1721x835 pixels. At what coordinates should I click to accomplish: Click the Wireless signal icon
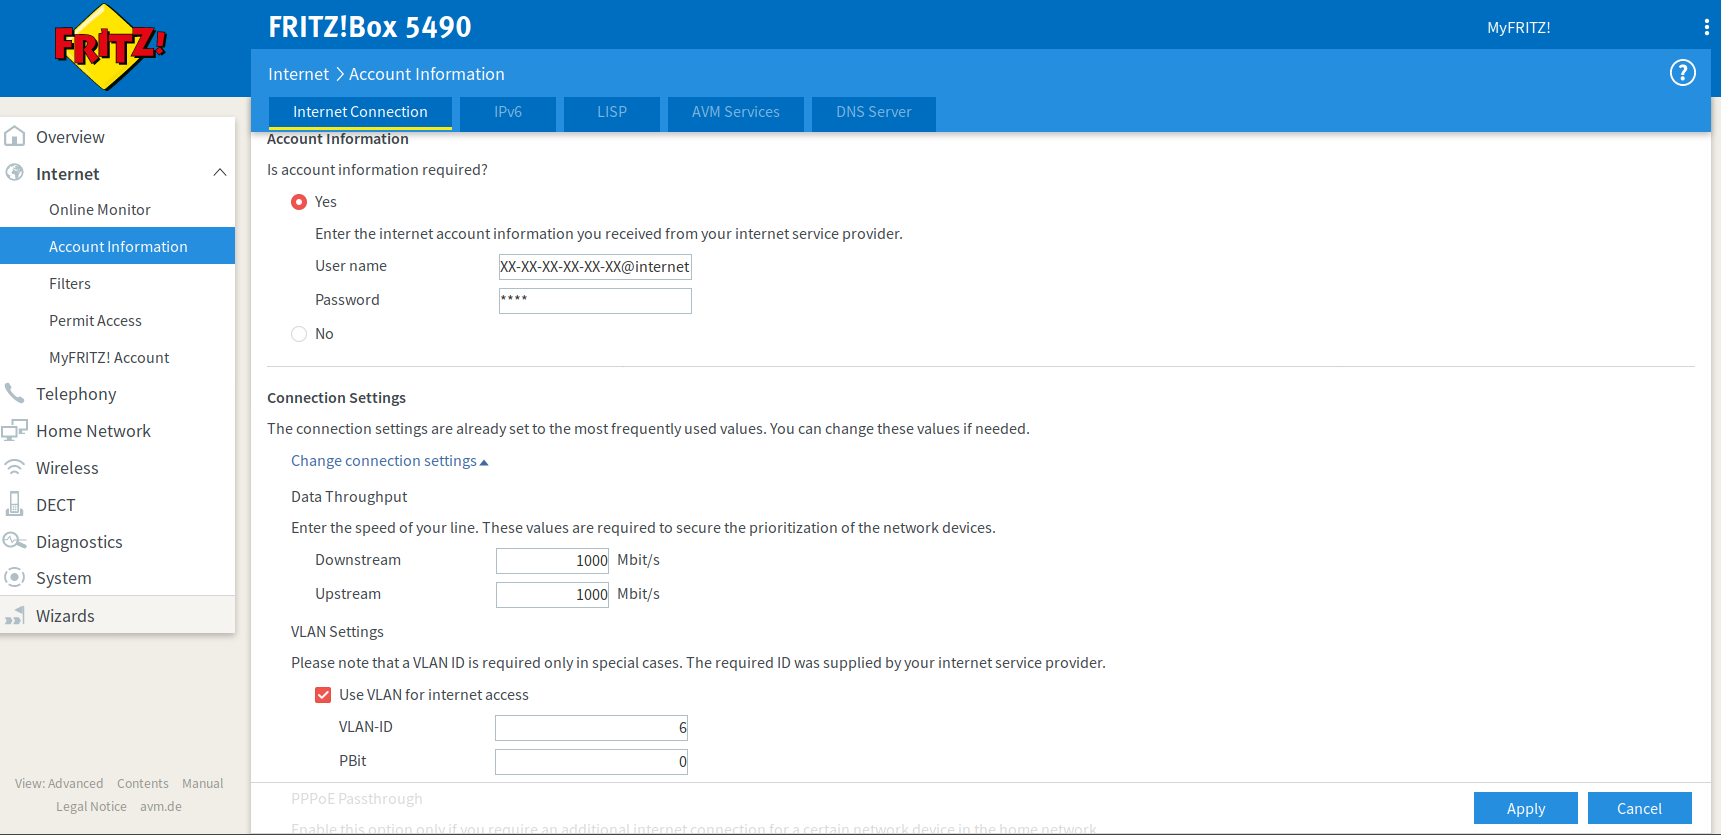[x=15, y=467]
